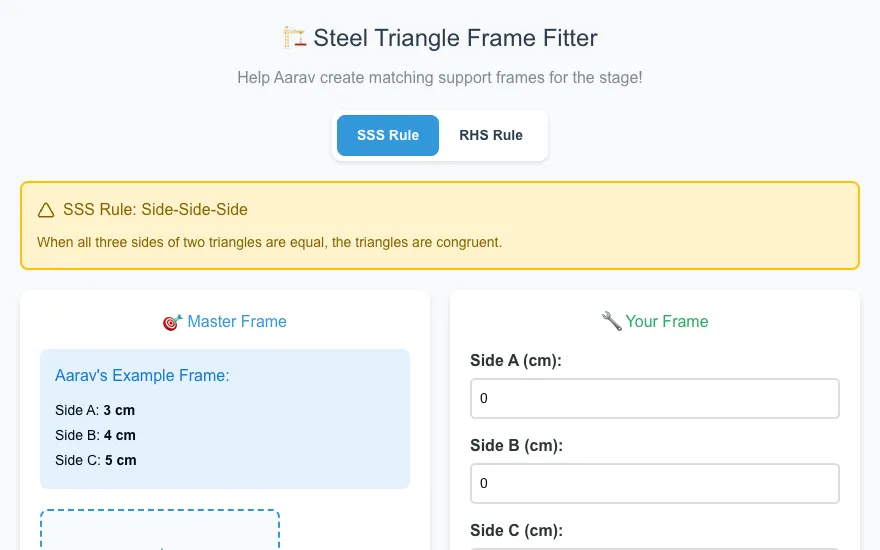This screenshot has height=550, width=880.
Task: Click the Steel Triangle Frame Fitter title
Action: click(x=455, y=38)
